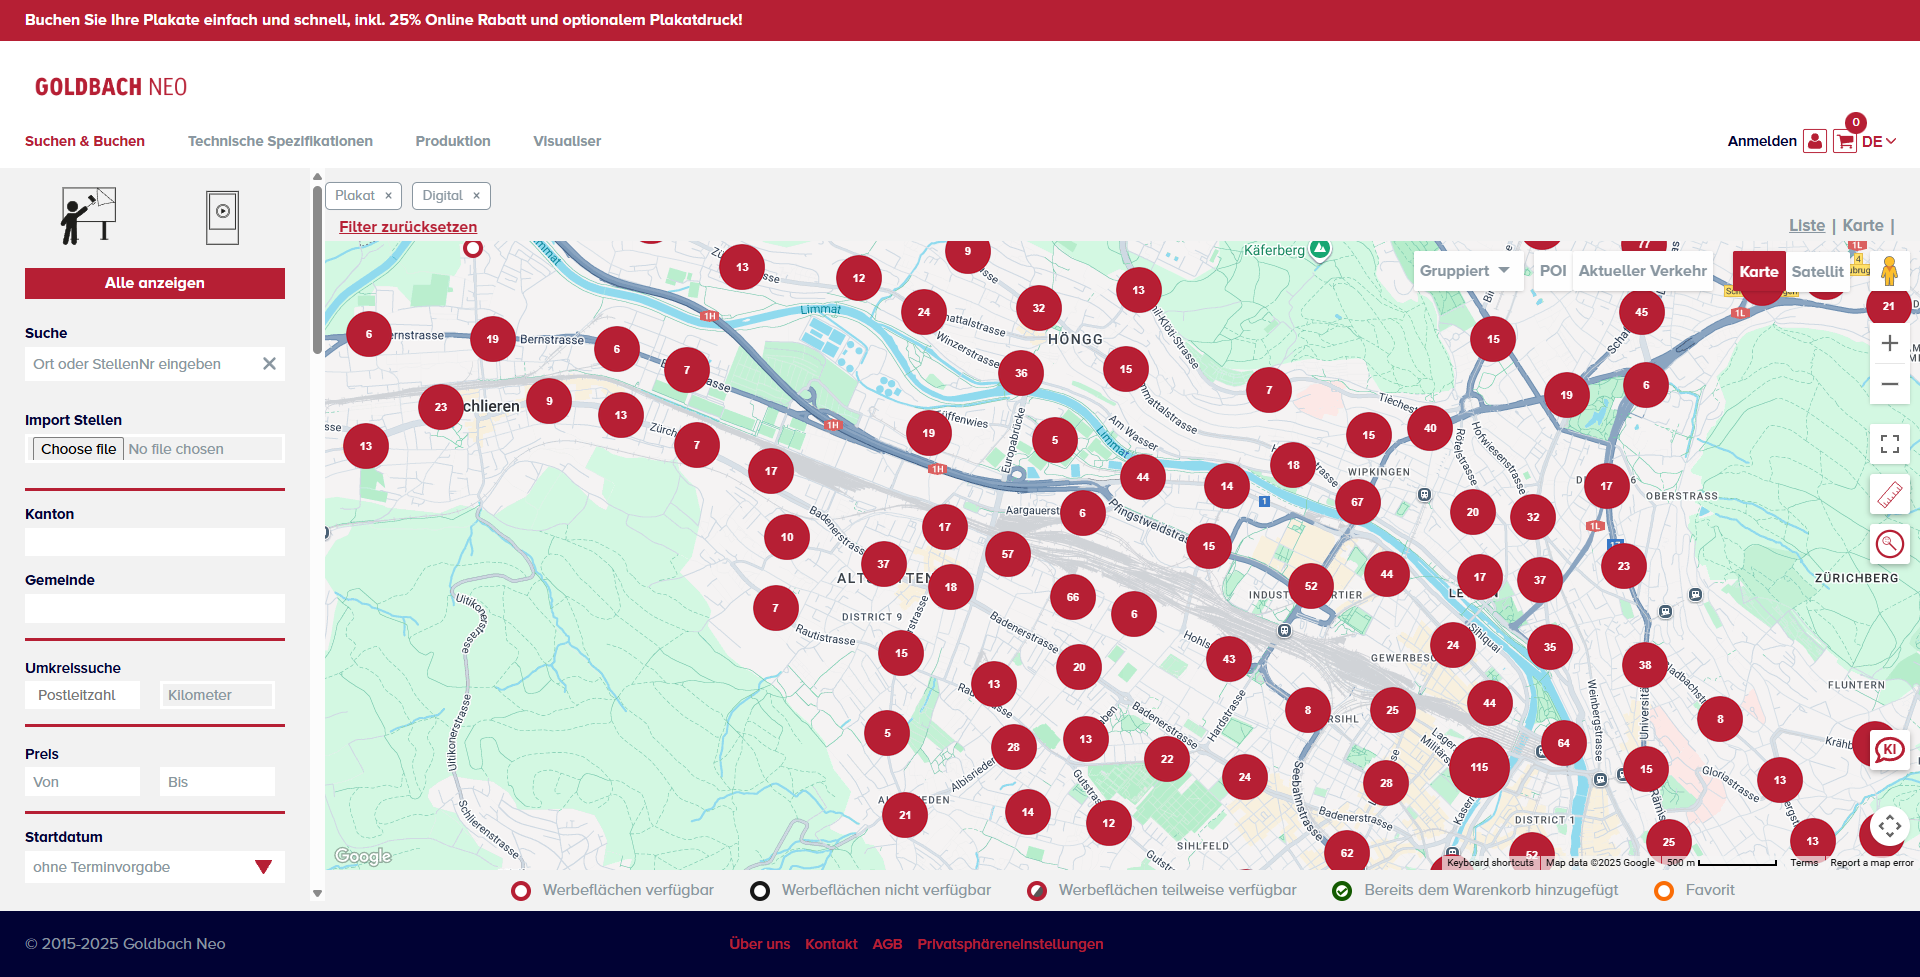The image size is (1920, 977).
Task: Activate the ruler measurement tool
Action: 1889,494
